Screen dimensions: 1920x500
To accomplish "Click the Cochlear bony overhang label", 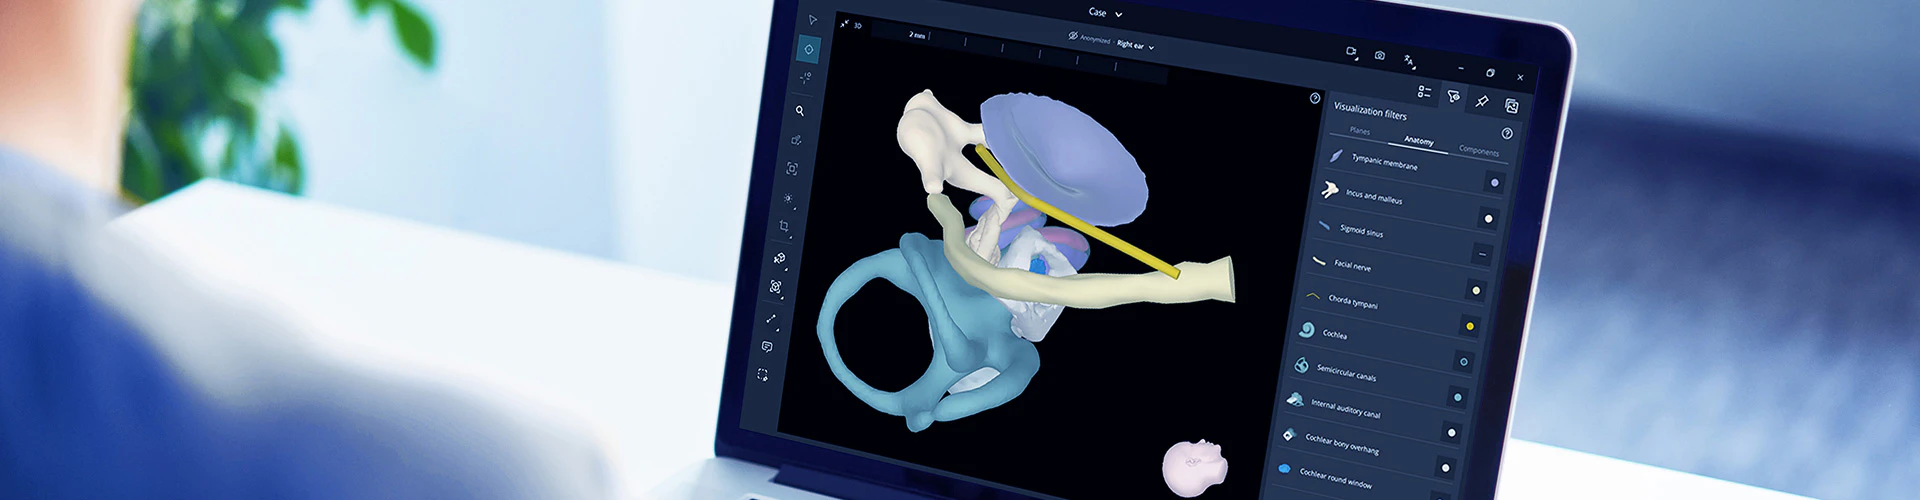I will [x=1342, y=444].
